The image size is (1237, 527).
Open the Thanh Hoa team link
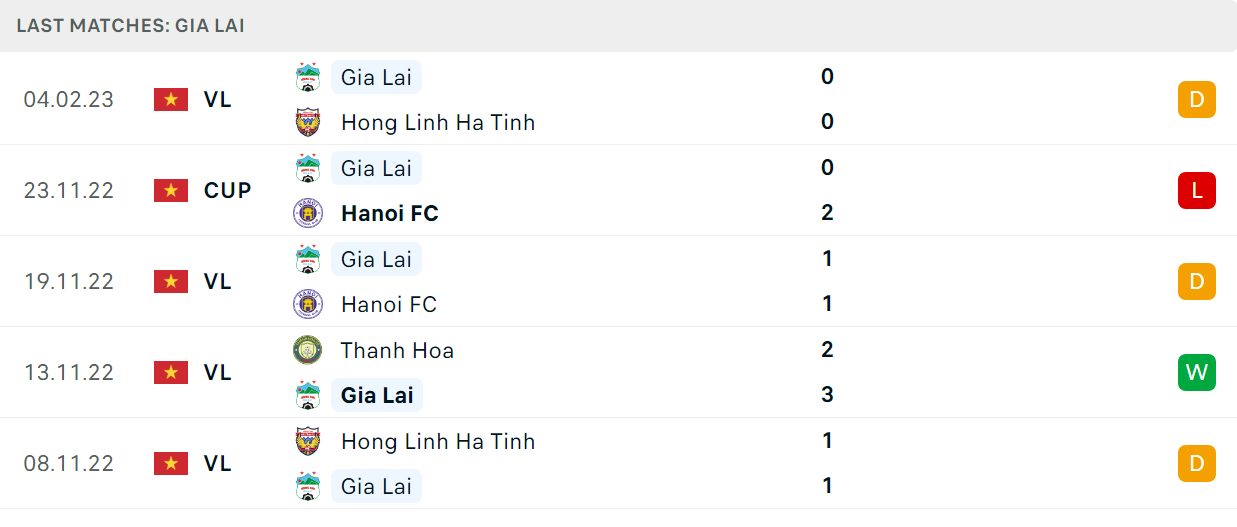[x=397, y=350]
